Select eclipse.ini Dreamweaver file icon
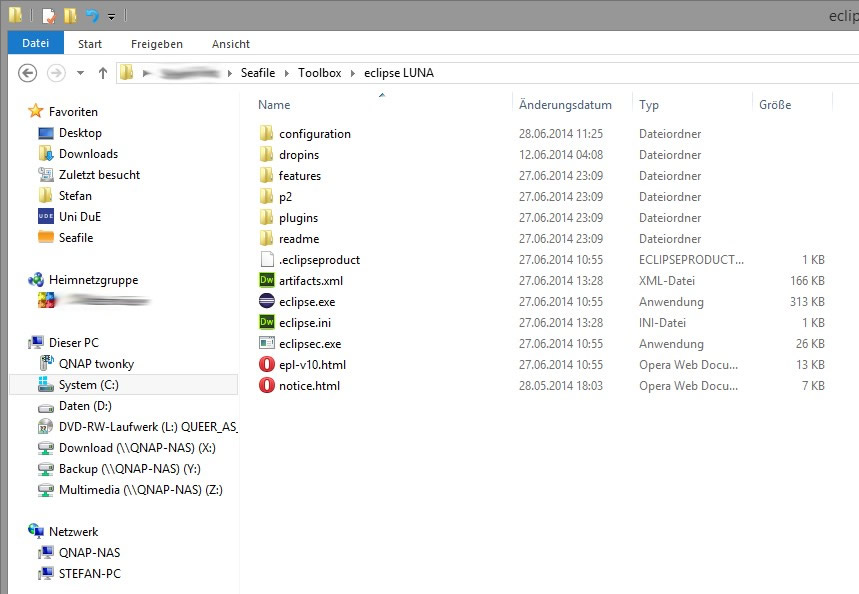Viewport: 859px width, 594px height. pos(266,322)
